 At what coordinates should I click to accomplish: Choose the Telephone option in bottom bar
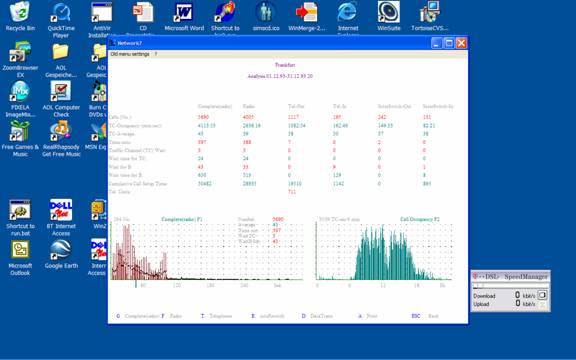point(216,316)
